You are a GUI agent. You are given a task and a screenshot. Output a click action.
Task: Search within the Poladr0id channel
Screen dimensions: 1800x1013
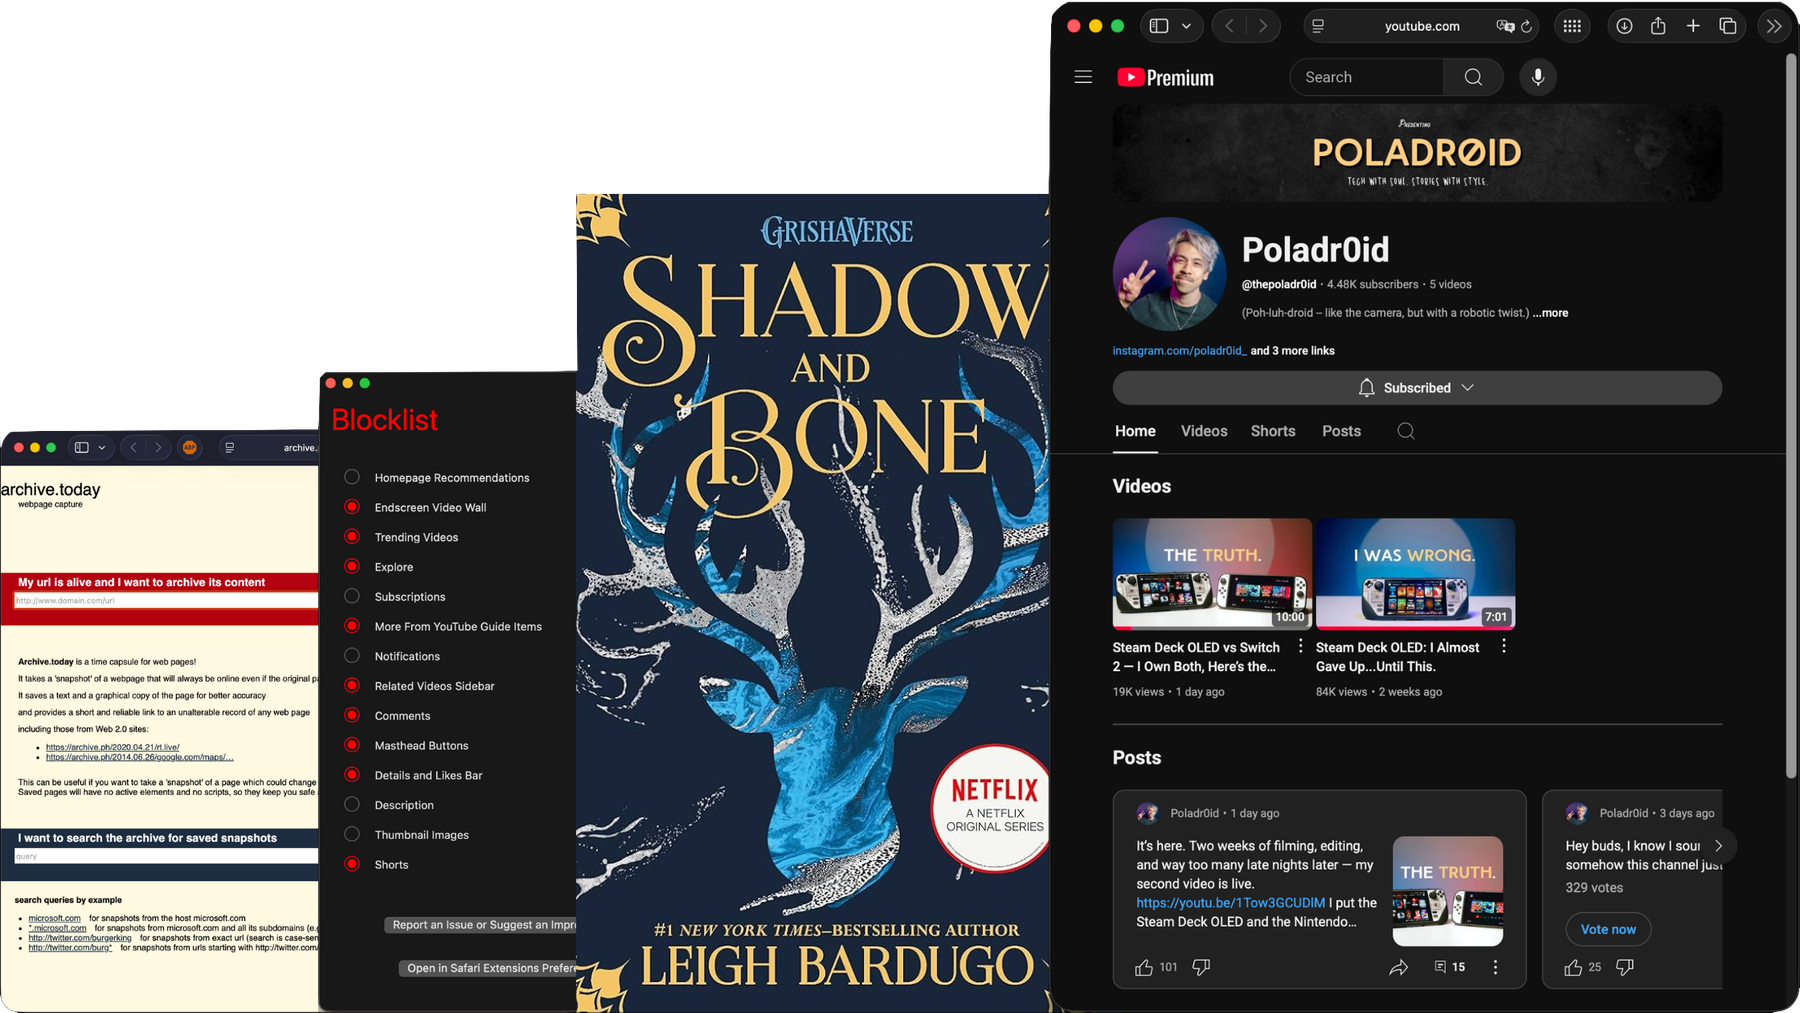click(x=1405, y=431)
